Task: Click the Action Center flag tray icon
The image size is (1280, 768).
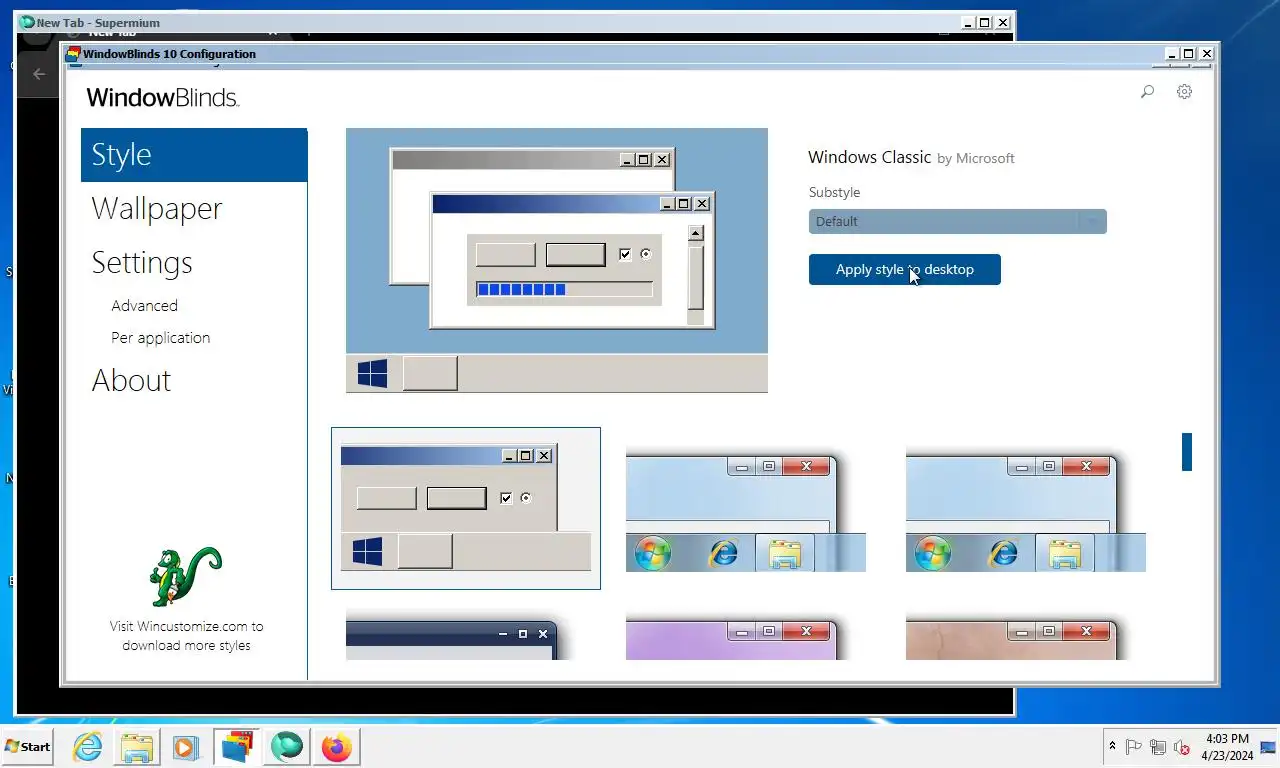Action: tap(1134, 747)
